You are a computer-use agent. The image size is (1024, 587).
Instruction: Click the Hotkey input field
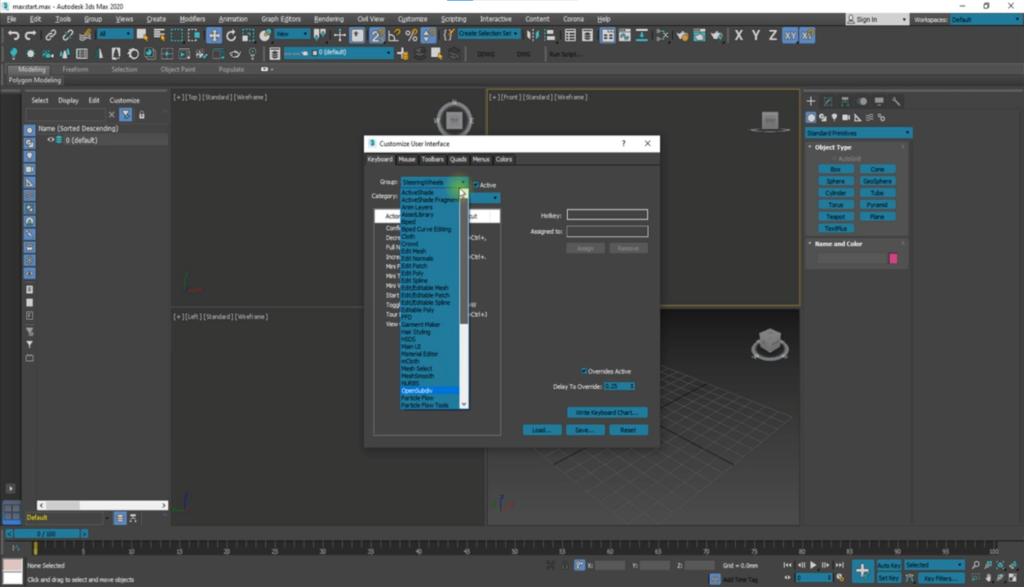point(607,215)
